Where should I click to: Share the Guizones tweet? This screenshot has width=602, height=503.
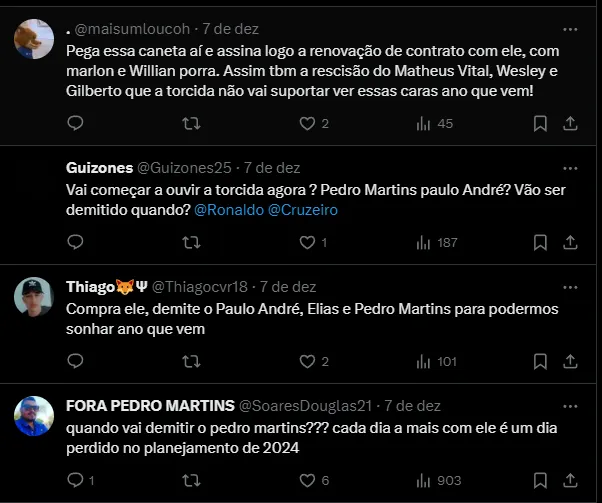[x=570, y=242]
